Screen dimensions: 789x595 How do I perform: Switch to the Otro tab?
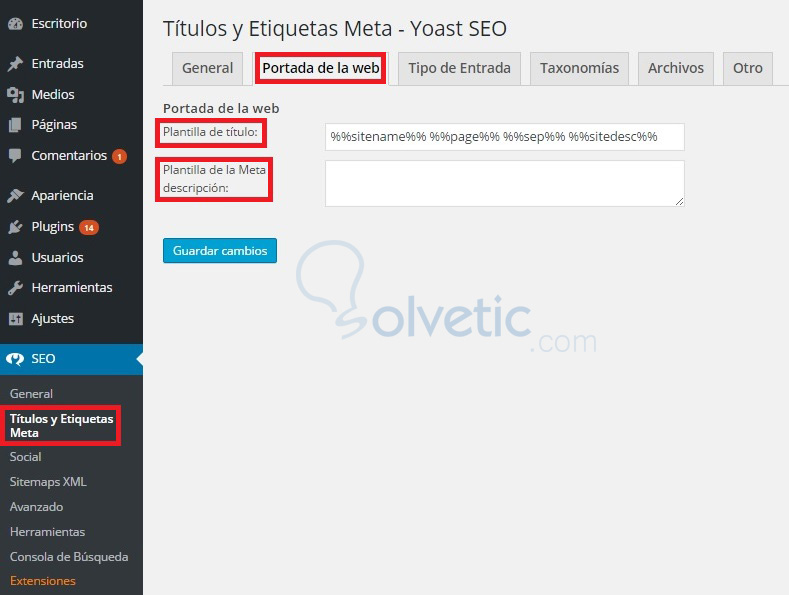point(748,68)
